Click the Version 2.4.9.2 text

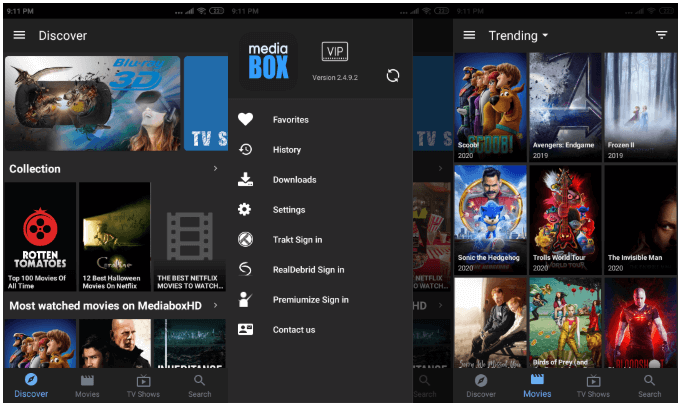point(336,78)
